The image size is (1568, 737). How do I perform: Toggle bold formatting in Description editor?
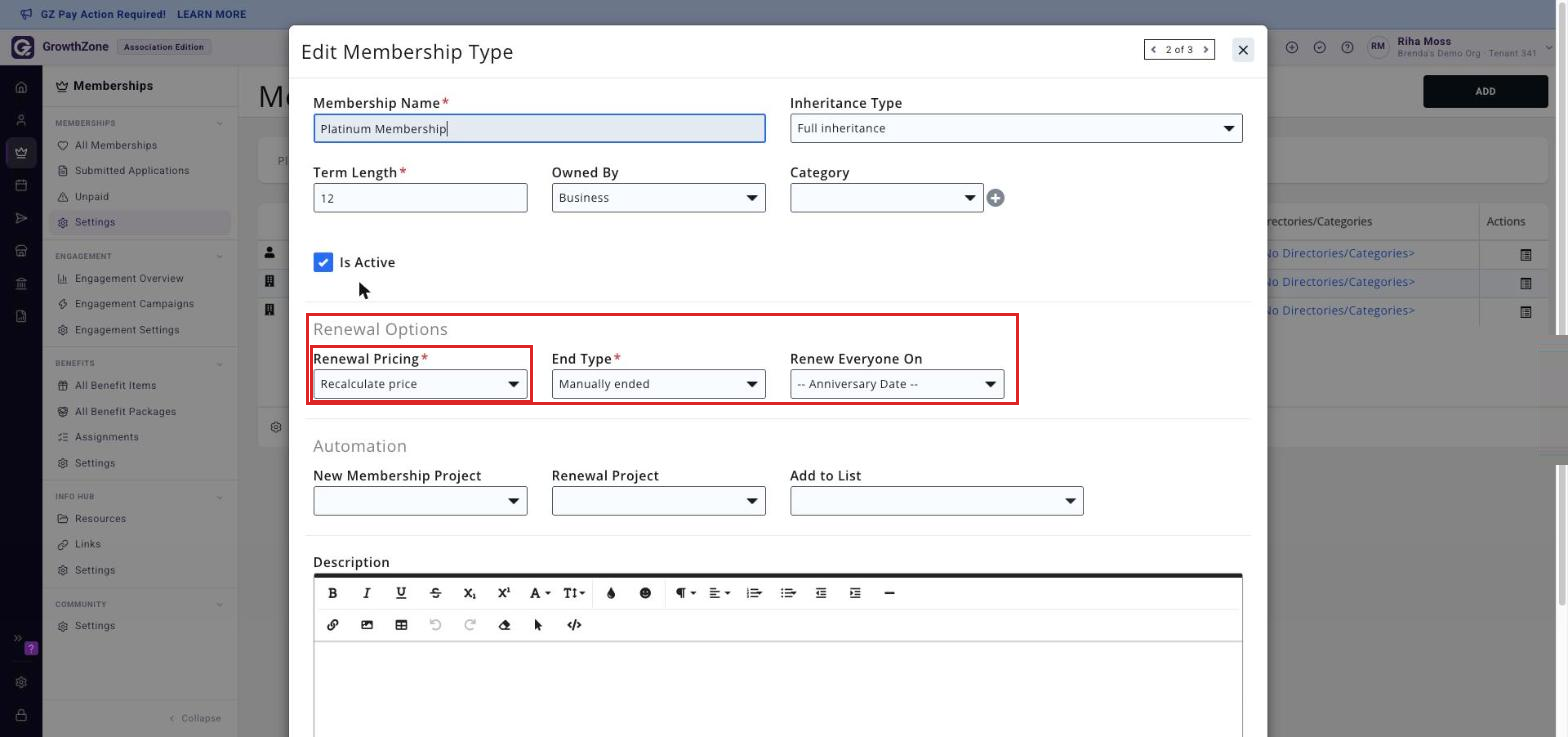333,593
